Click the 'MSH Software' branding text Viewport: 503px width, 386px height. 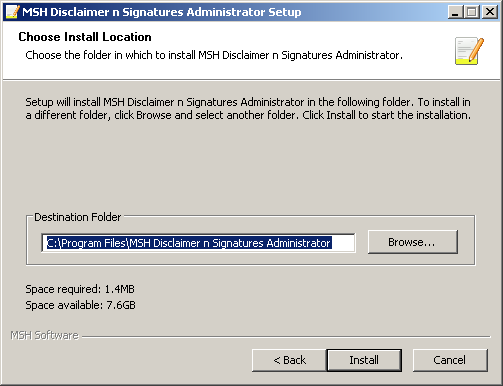[44, 335]
